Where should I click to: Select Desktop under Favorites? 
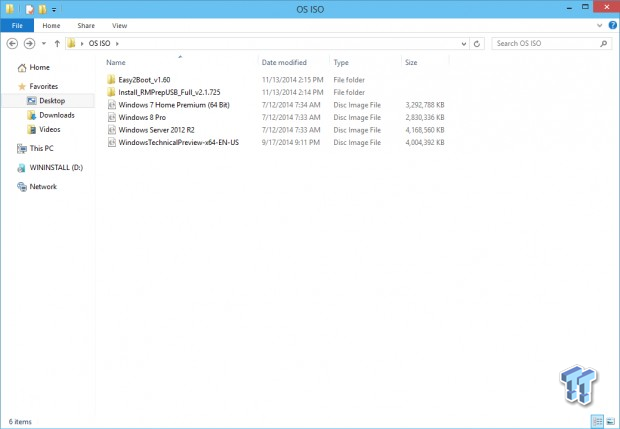[x=52, y=101]
